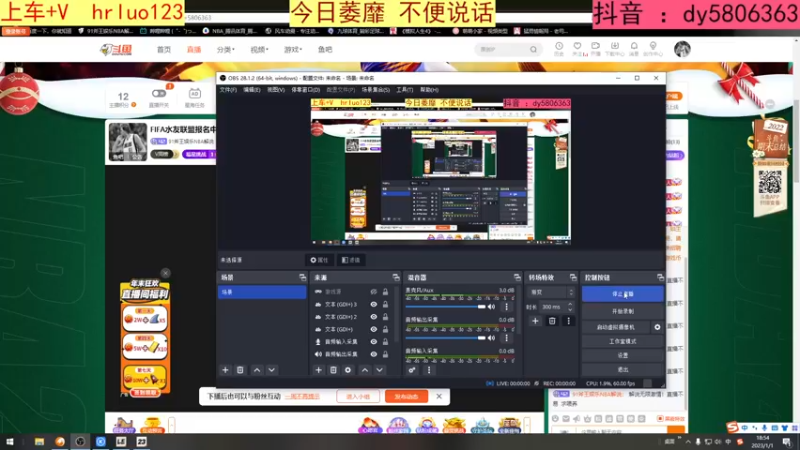Open advanced audio properties gears in mixer

(x=412, y=370)
